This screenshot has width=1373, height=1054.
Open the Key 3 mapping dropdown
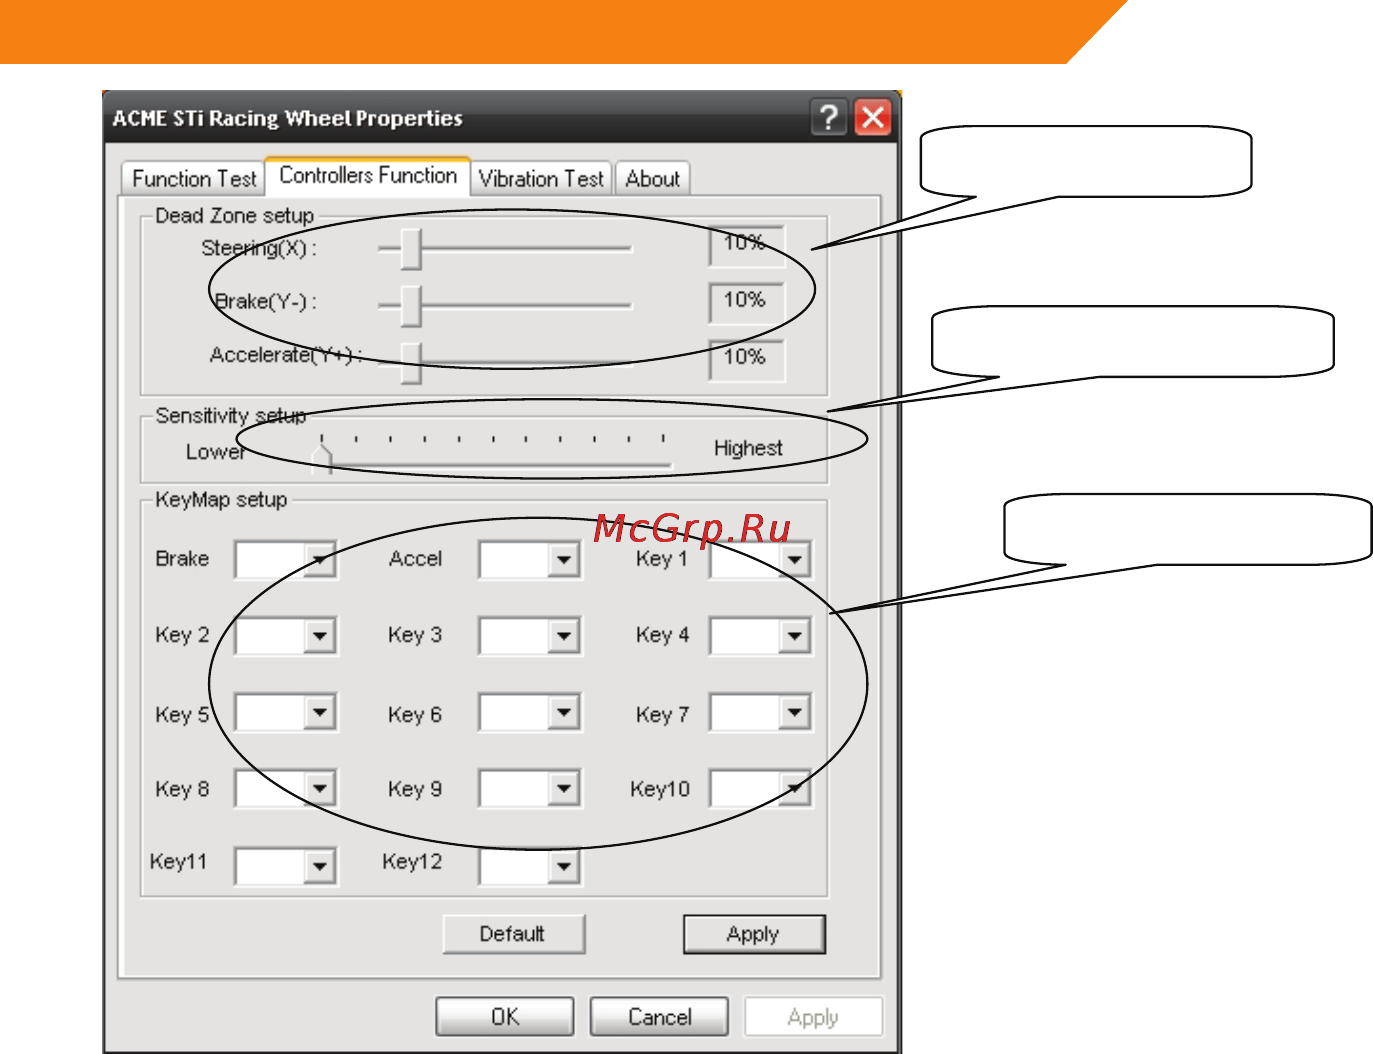(564, 635)
